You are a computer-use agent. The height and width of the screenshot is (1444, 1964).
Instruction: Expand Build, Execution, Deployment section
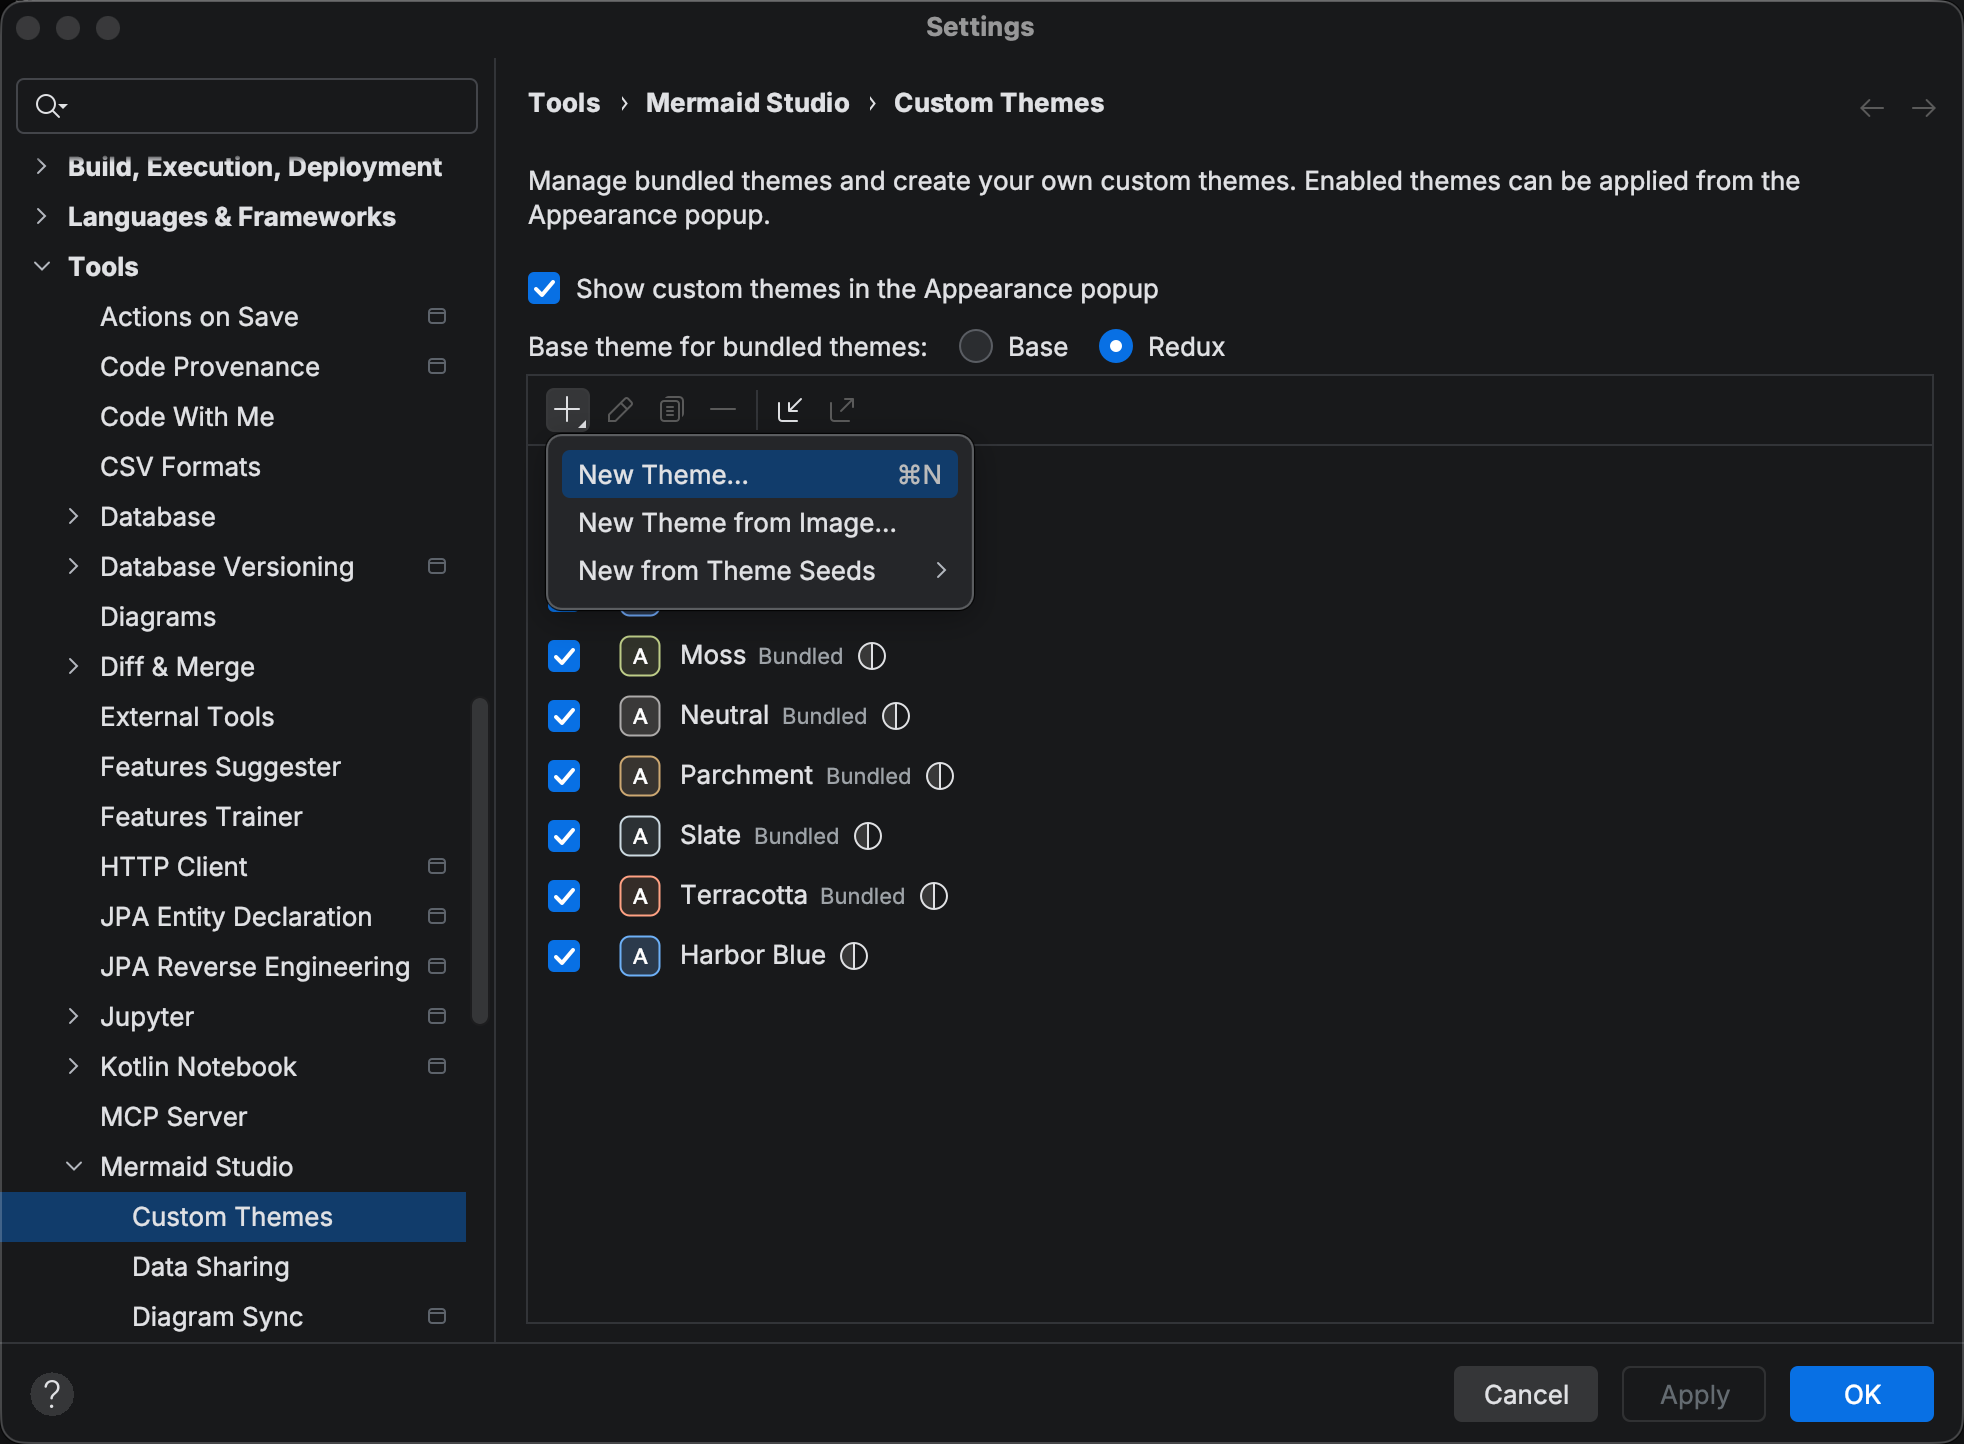[41, 166]
